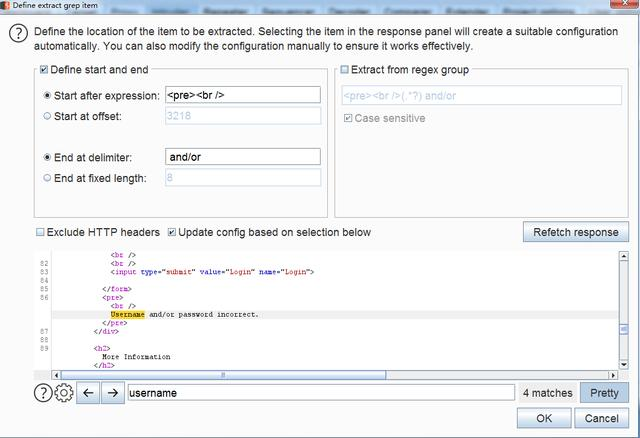The height and width of the screenshot is (438, 640).
Task: Confirm with the OK button
Action: (544, 418)
